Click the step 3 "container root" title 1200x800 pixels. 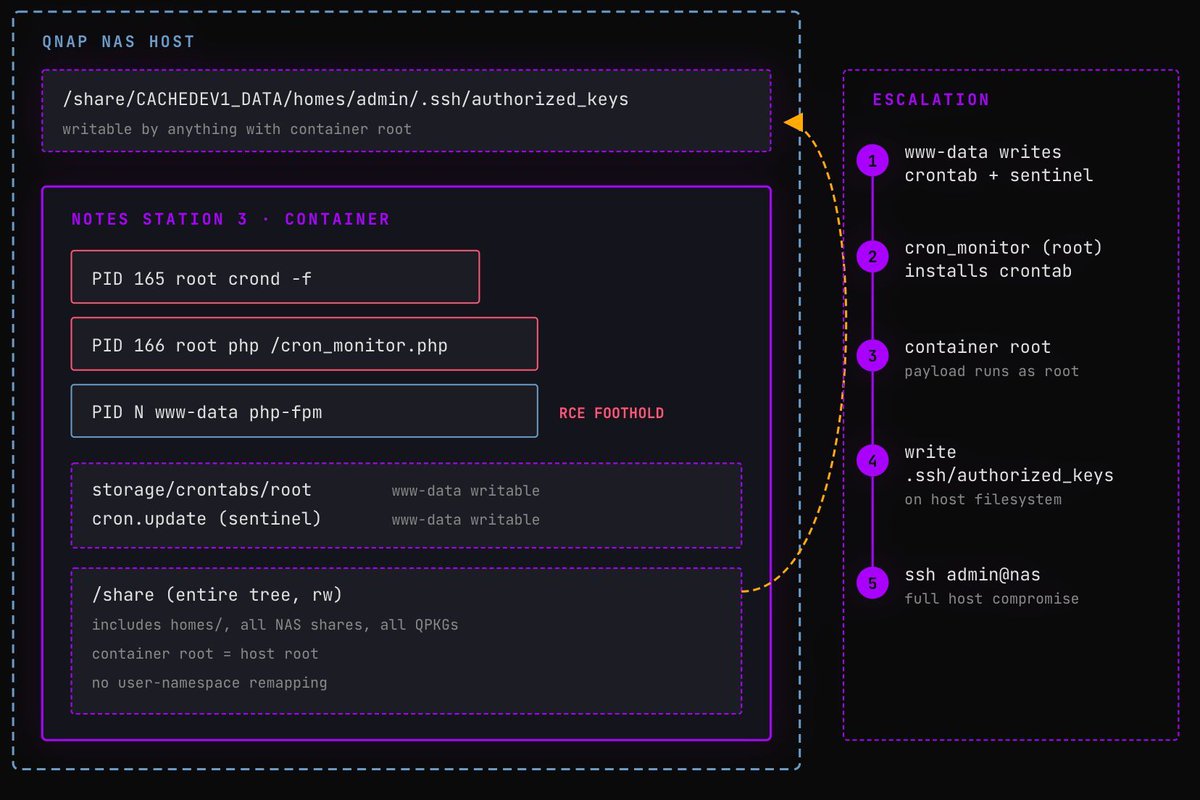click(978, 347)
